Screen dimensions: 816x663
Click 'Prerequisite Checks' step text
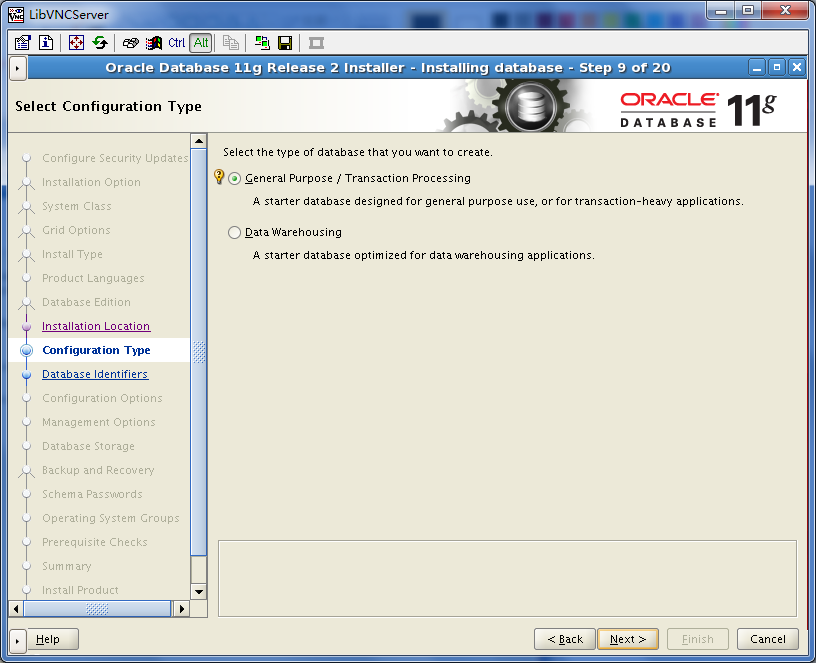click(95, 542)
